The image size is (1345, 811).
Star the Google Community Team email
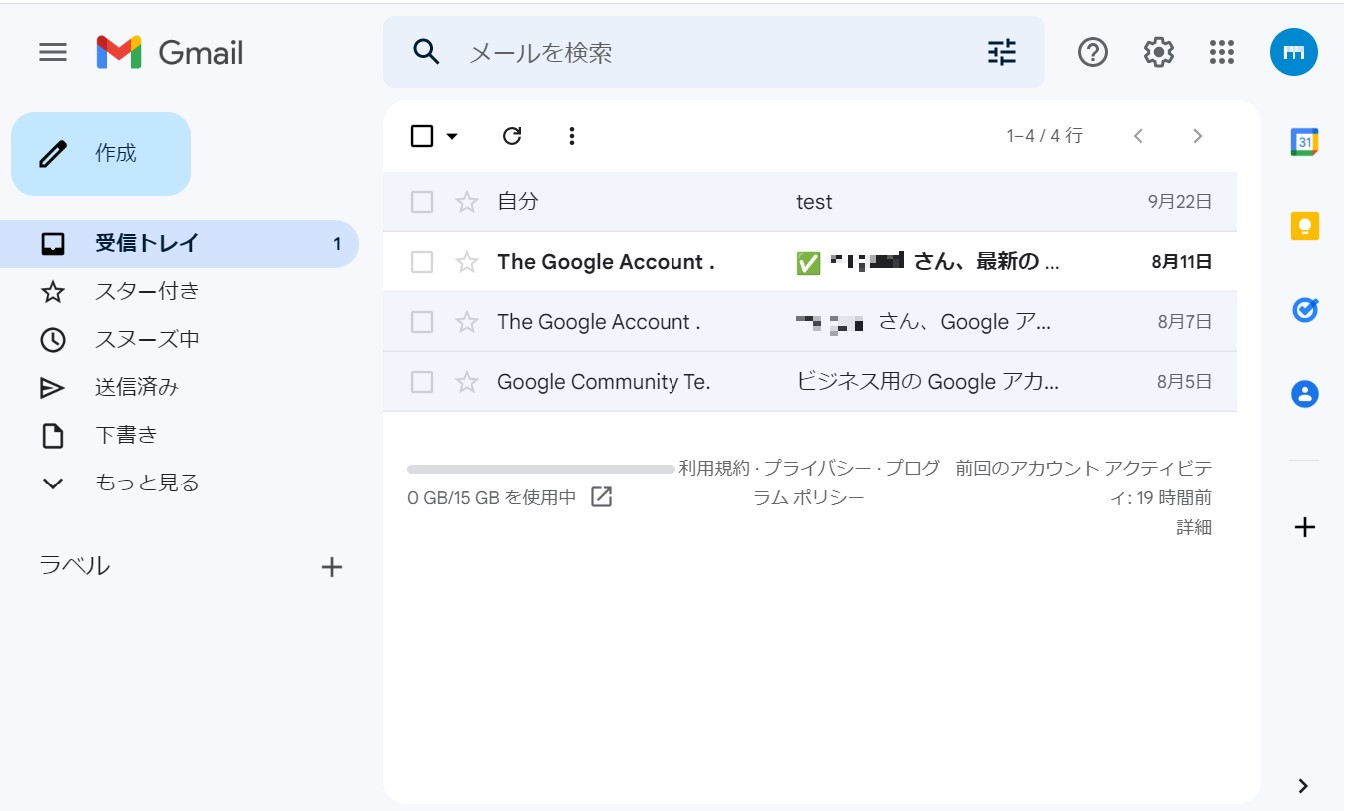pos(467,382)
